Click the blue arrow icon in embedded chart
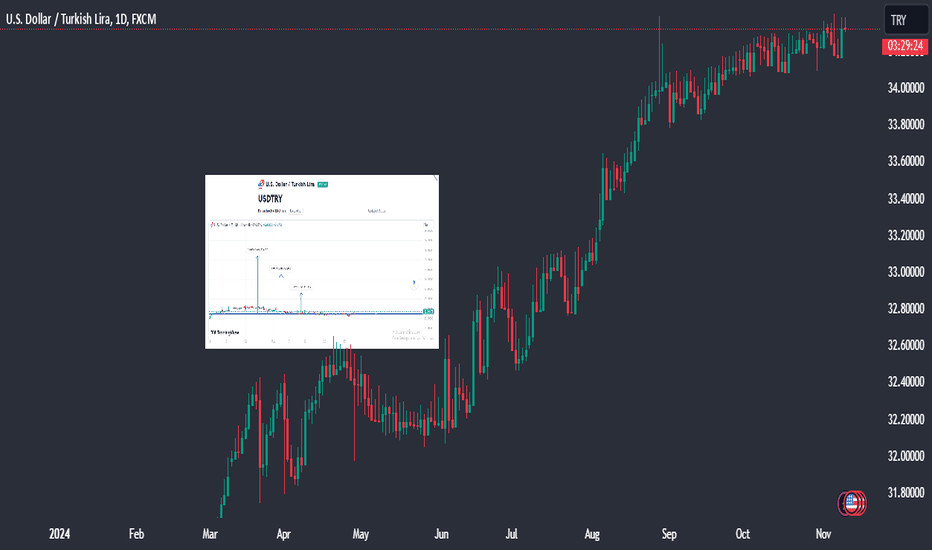 (413, 282)
